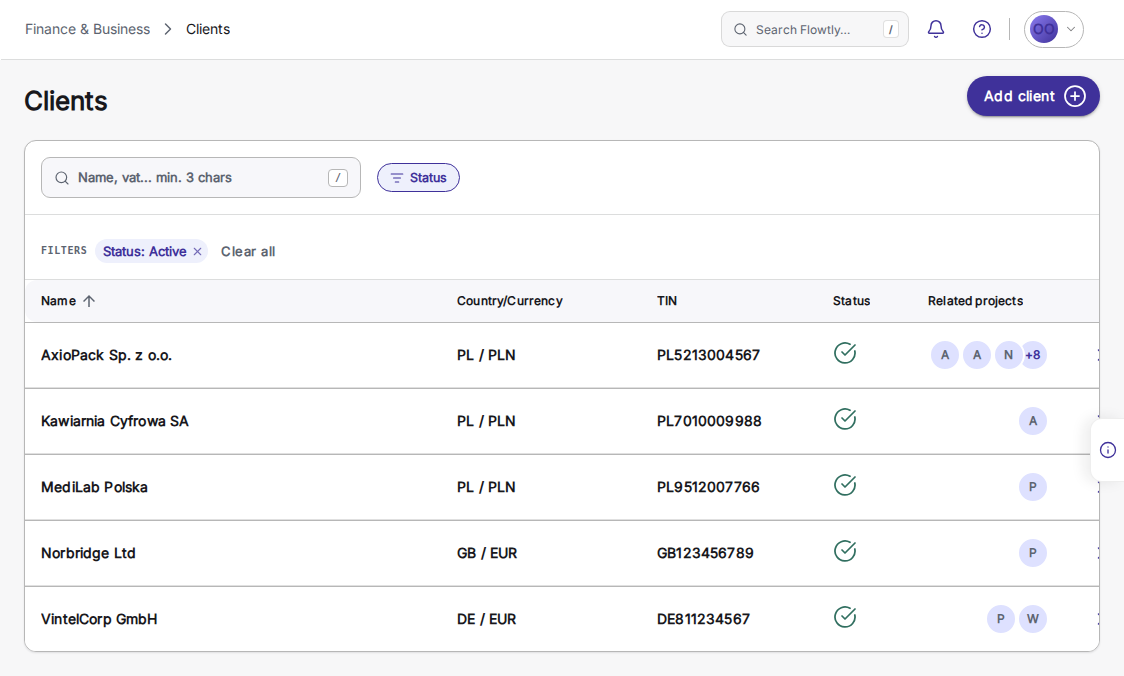This screenshot has width=1124, height=676.
Task: Open the notifications bell
Action: pos(935,29)
